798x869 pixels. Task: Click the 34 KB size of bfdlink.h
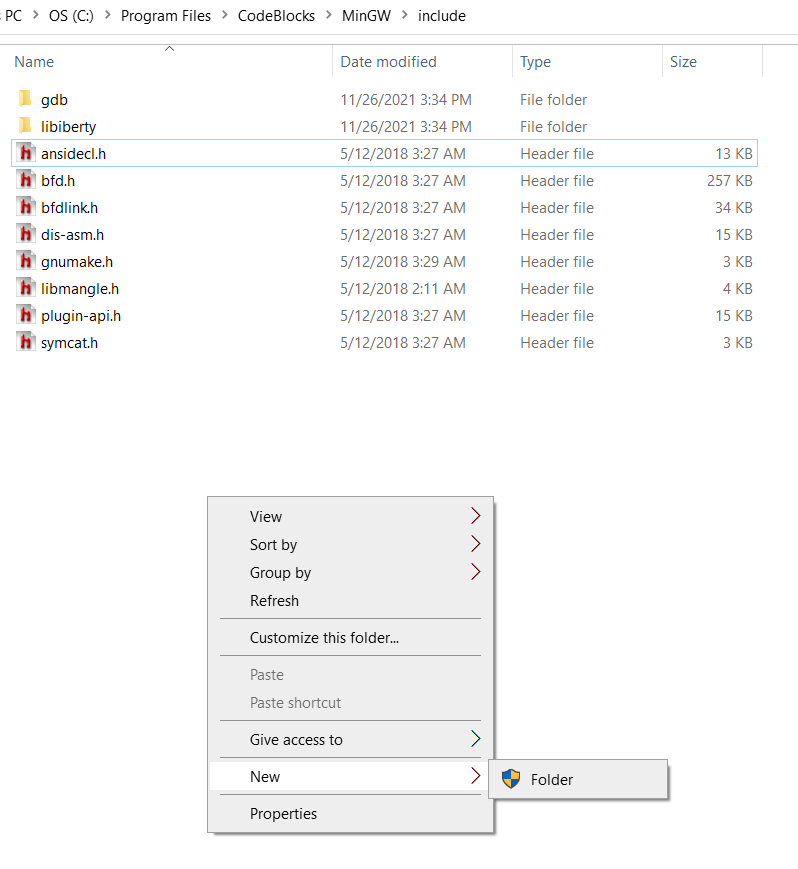click(734, 208)
